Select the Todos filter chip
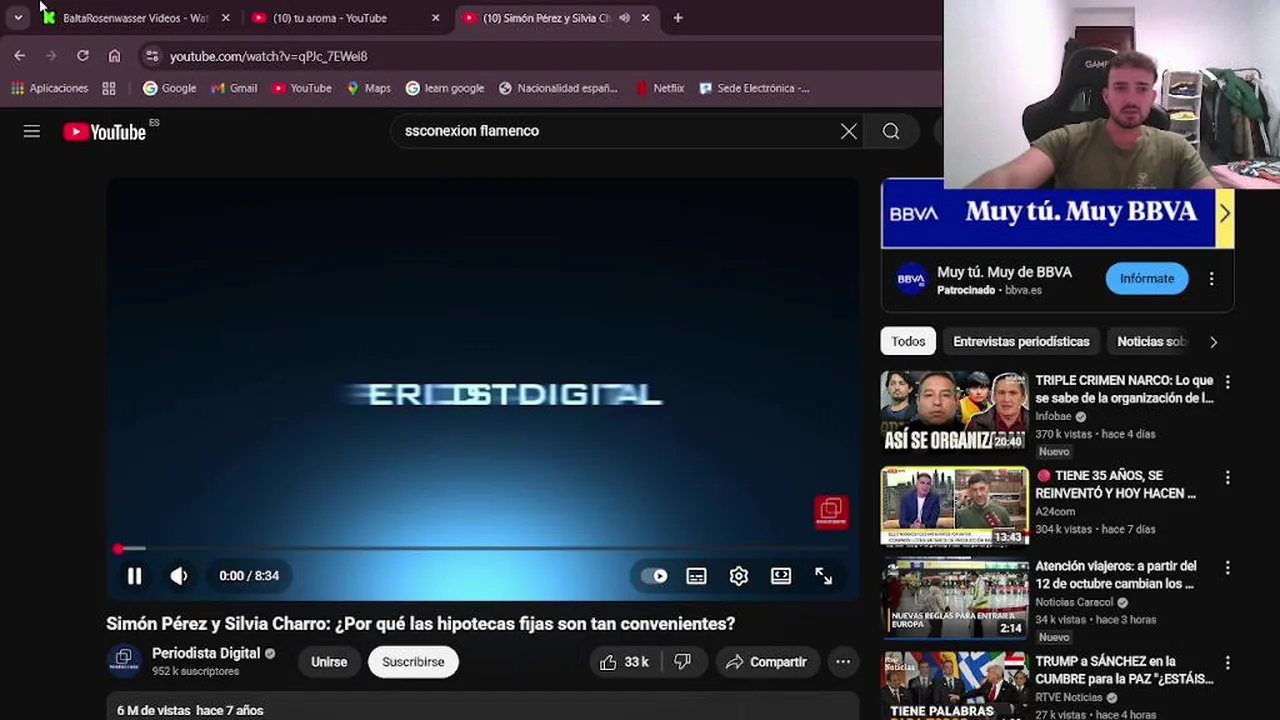This screenshot has width=1280, height=720. tap(908, 342)
